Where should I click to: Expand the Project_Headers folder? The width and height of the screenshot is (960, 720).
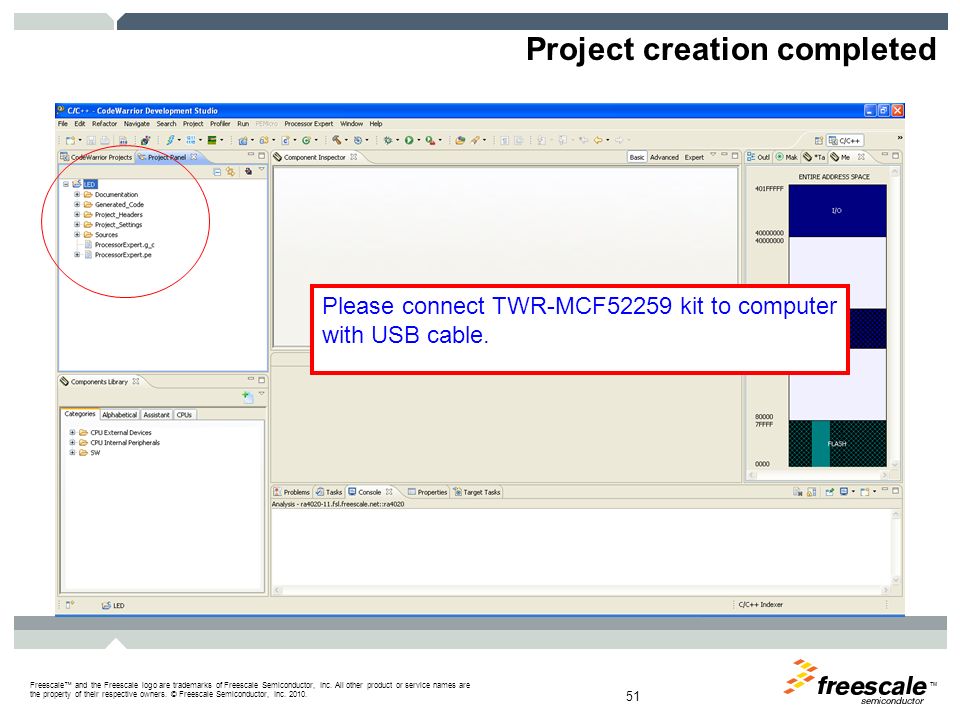pyautogui.click(x=77, y=214)
